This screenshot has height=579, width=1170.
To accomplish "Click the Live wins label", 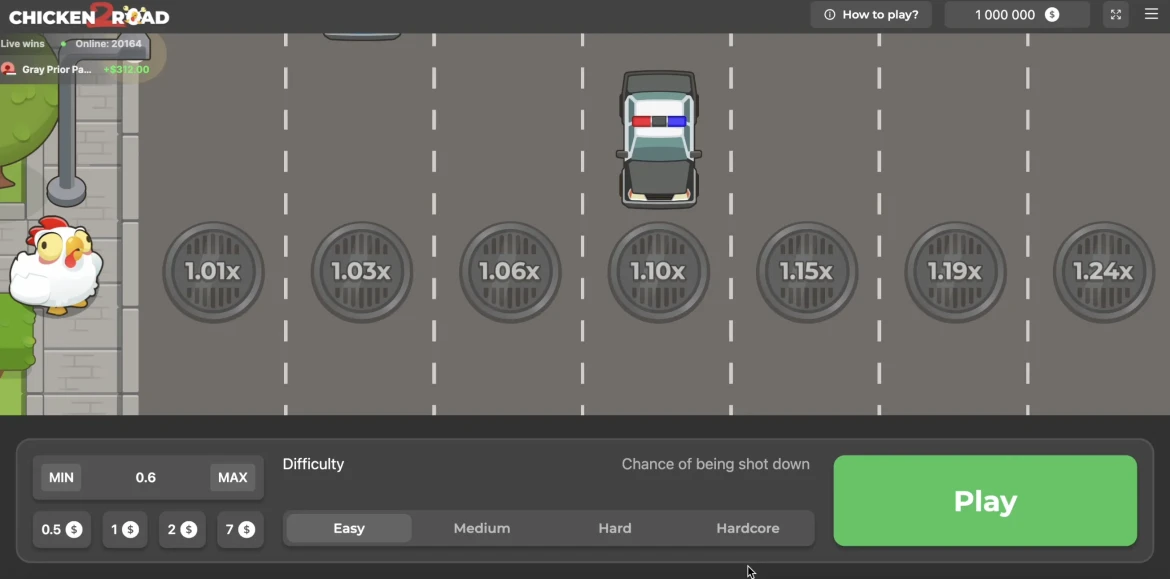I will click(x=22, y=44).
